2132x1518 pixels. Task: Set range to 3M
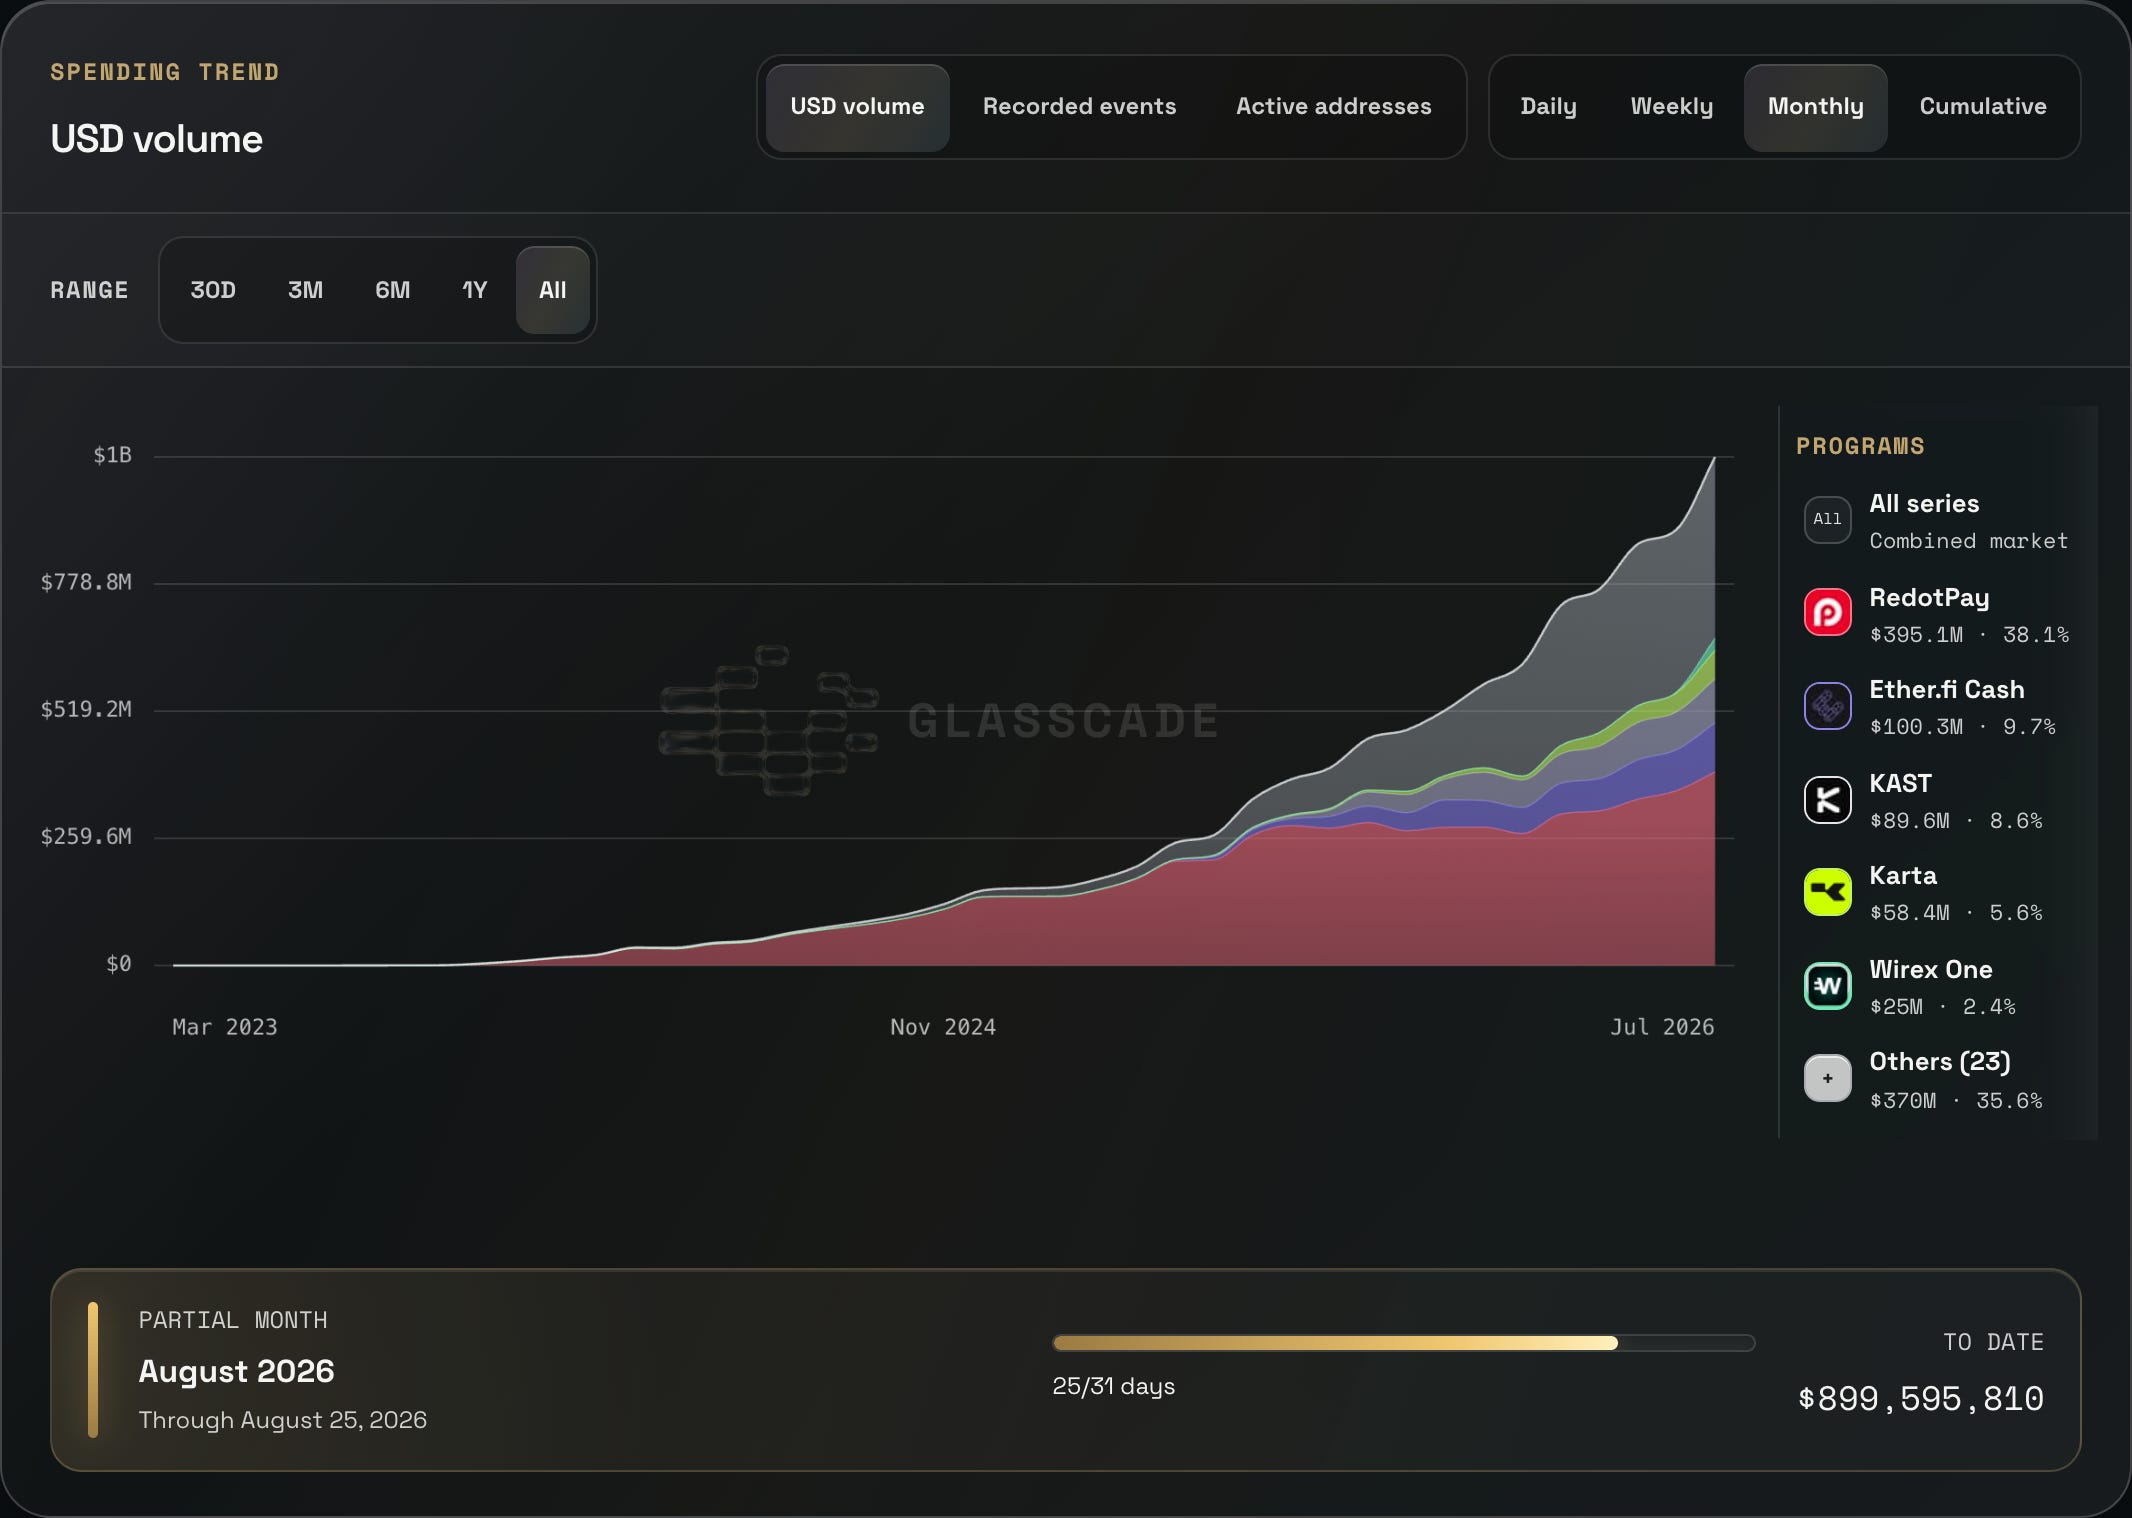coord(305,290)
